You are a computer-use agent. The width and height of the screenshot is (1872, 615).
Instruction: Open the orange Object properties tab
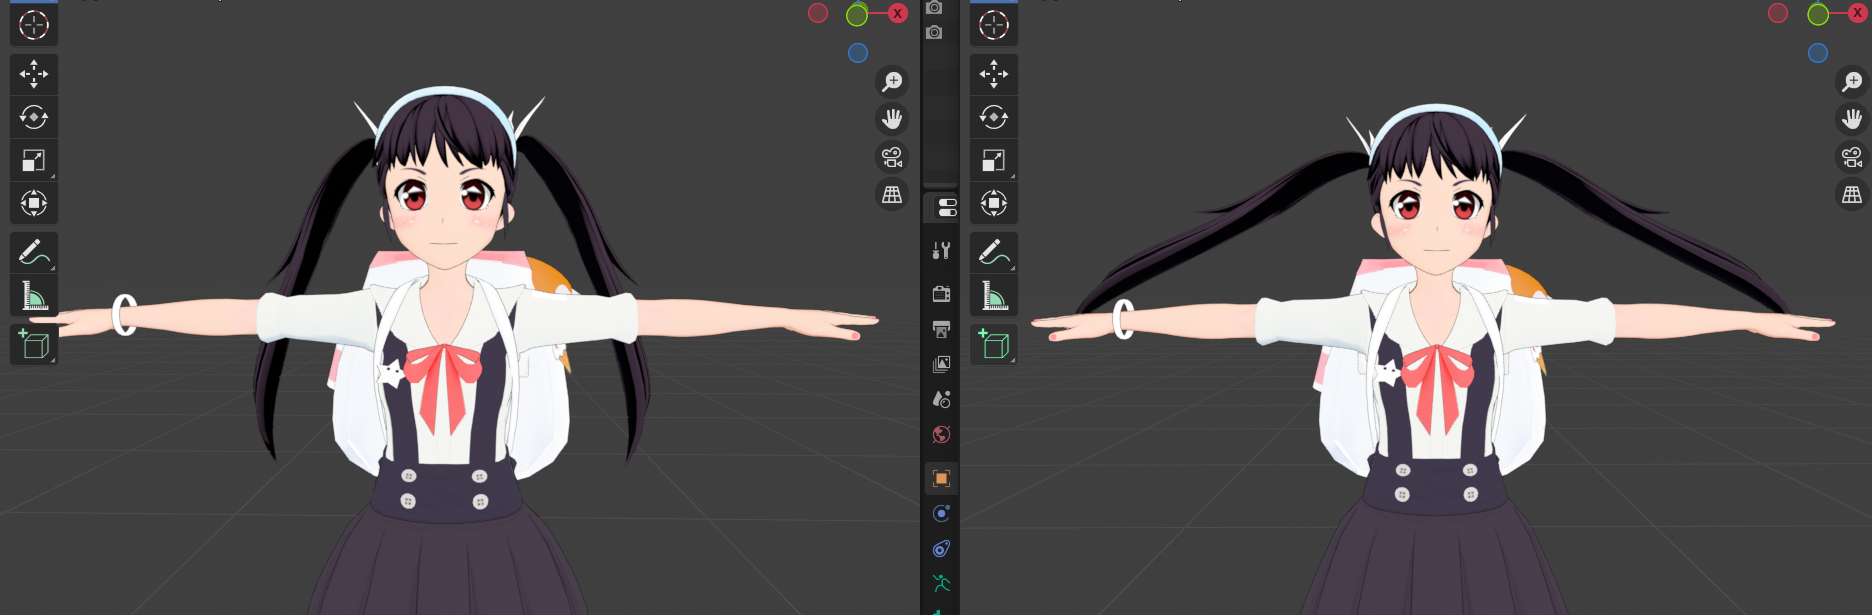pos(941,478)
